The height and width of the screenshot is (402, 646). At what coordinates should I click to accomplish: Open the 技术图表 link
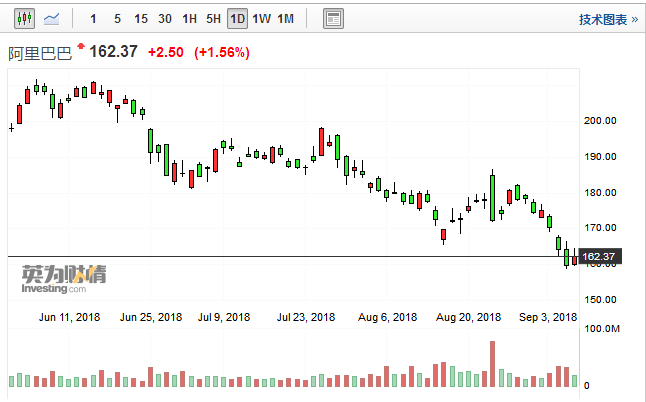608,19
